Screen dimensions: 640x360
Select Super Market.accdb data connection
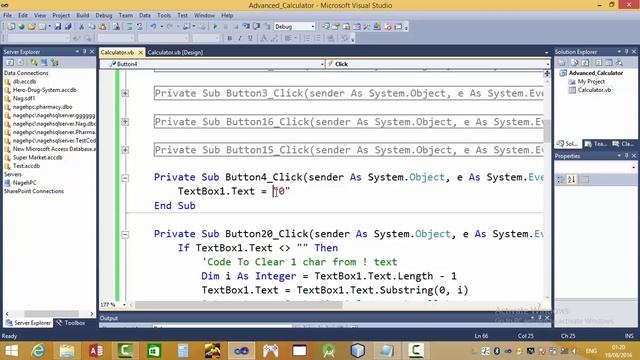coord(38,157)
